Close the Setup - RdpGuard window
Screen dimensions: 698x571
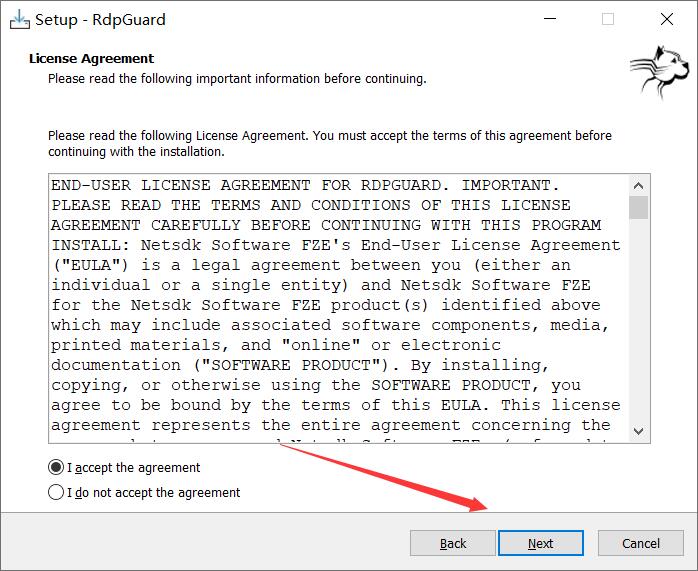point(666,19)
